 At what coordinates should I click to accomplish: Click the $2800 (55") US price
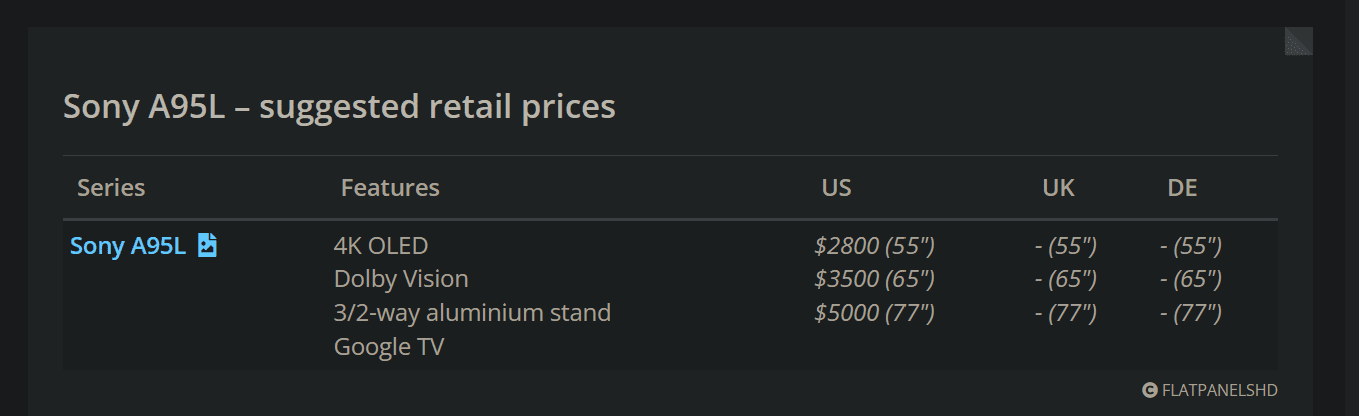click(x=874, y=246)
